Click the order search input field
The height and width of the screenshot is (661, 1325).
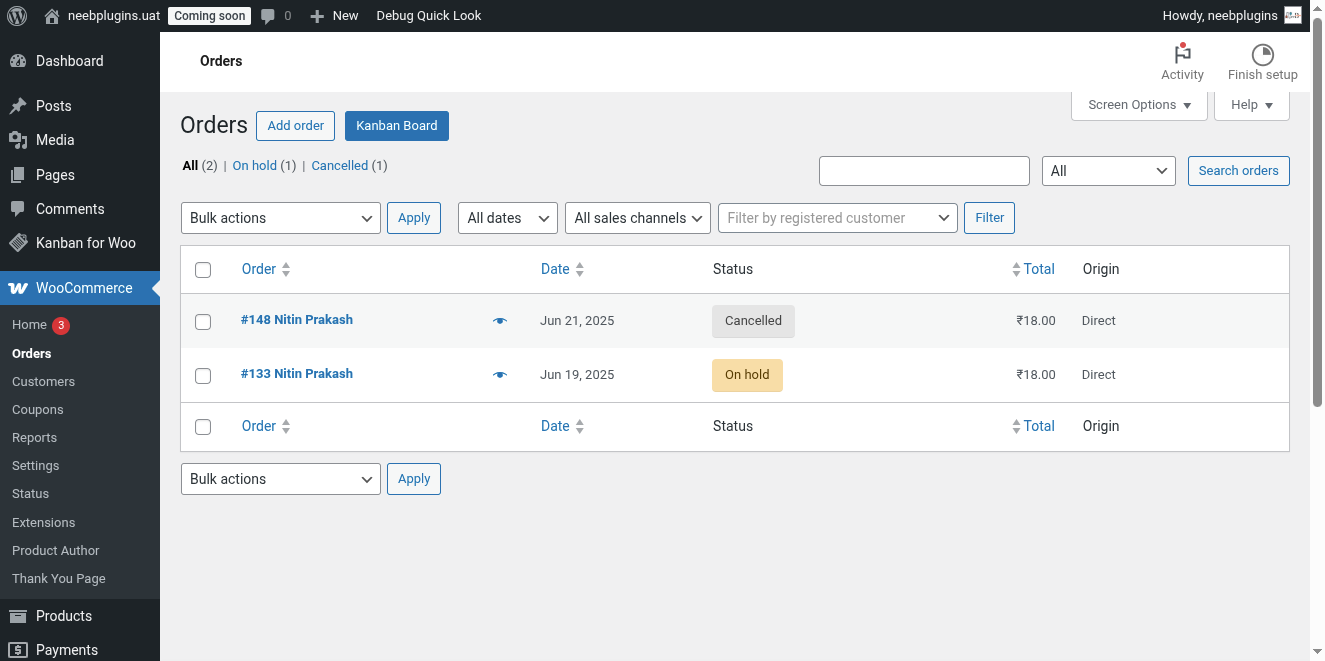(x=923, y=170)
